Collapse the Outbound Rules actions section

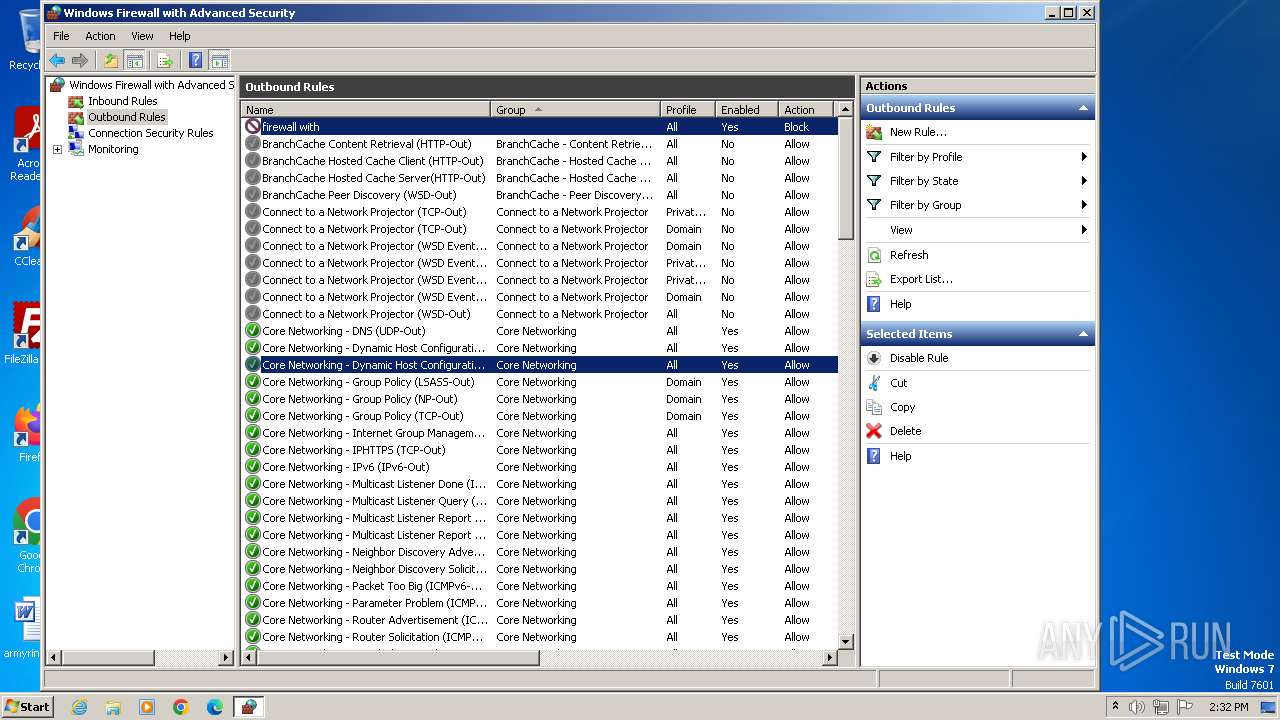click(1082, 108)
